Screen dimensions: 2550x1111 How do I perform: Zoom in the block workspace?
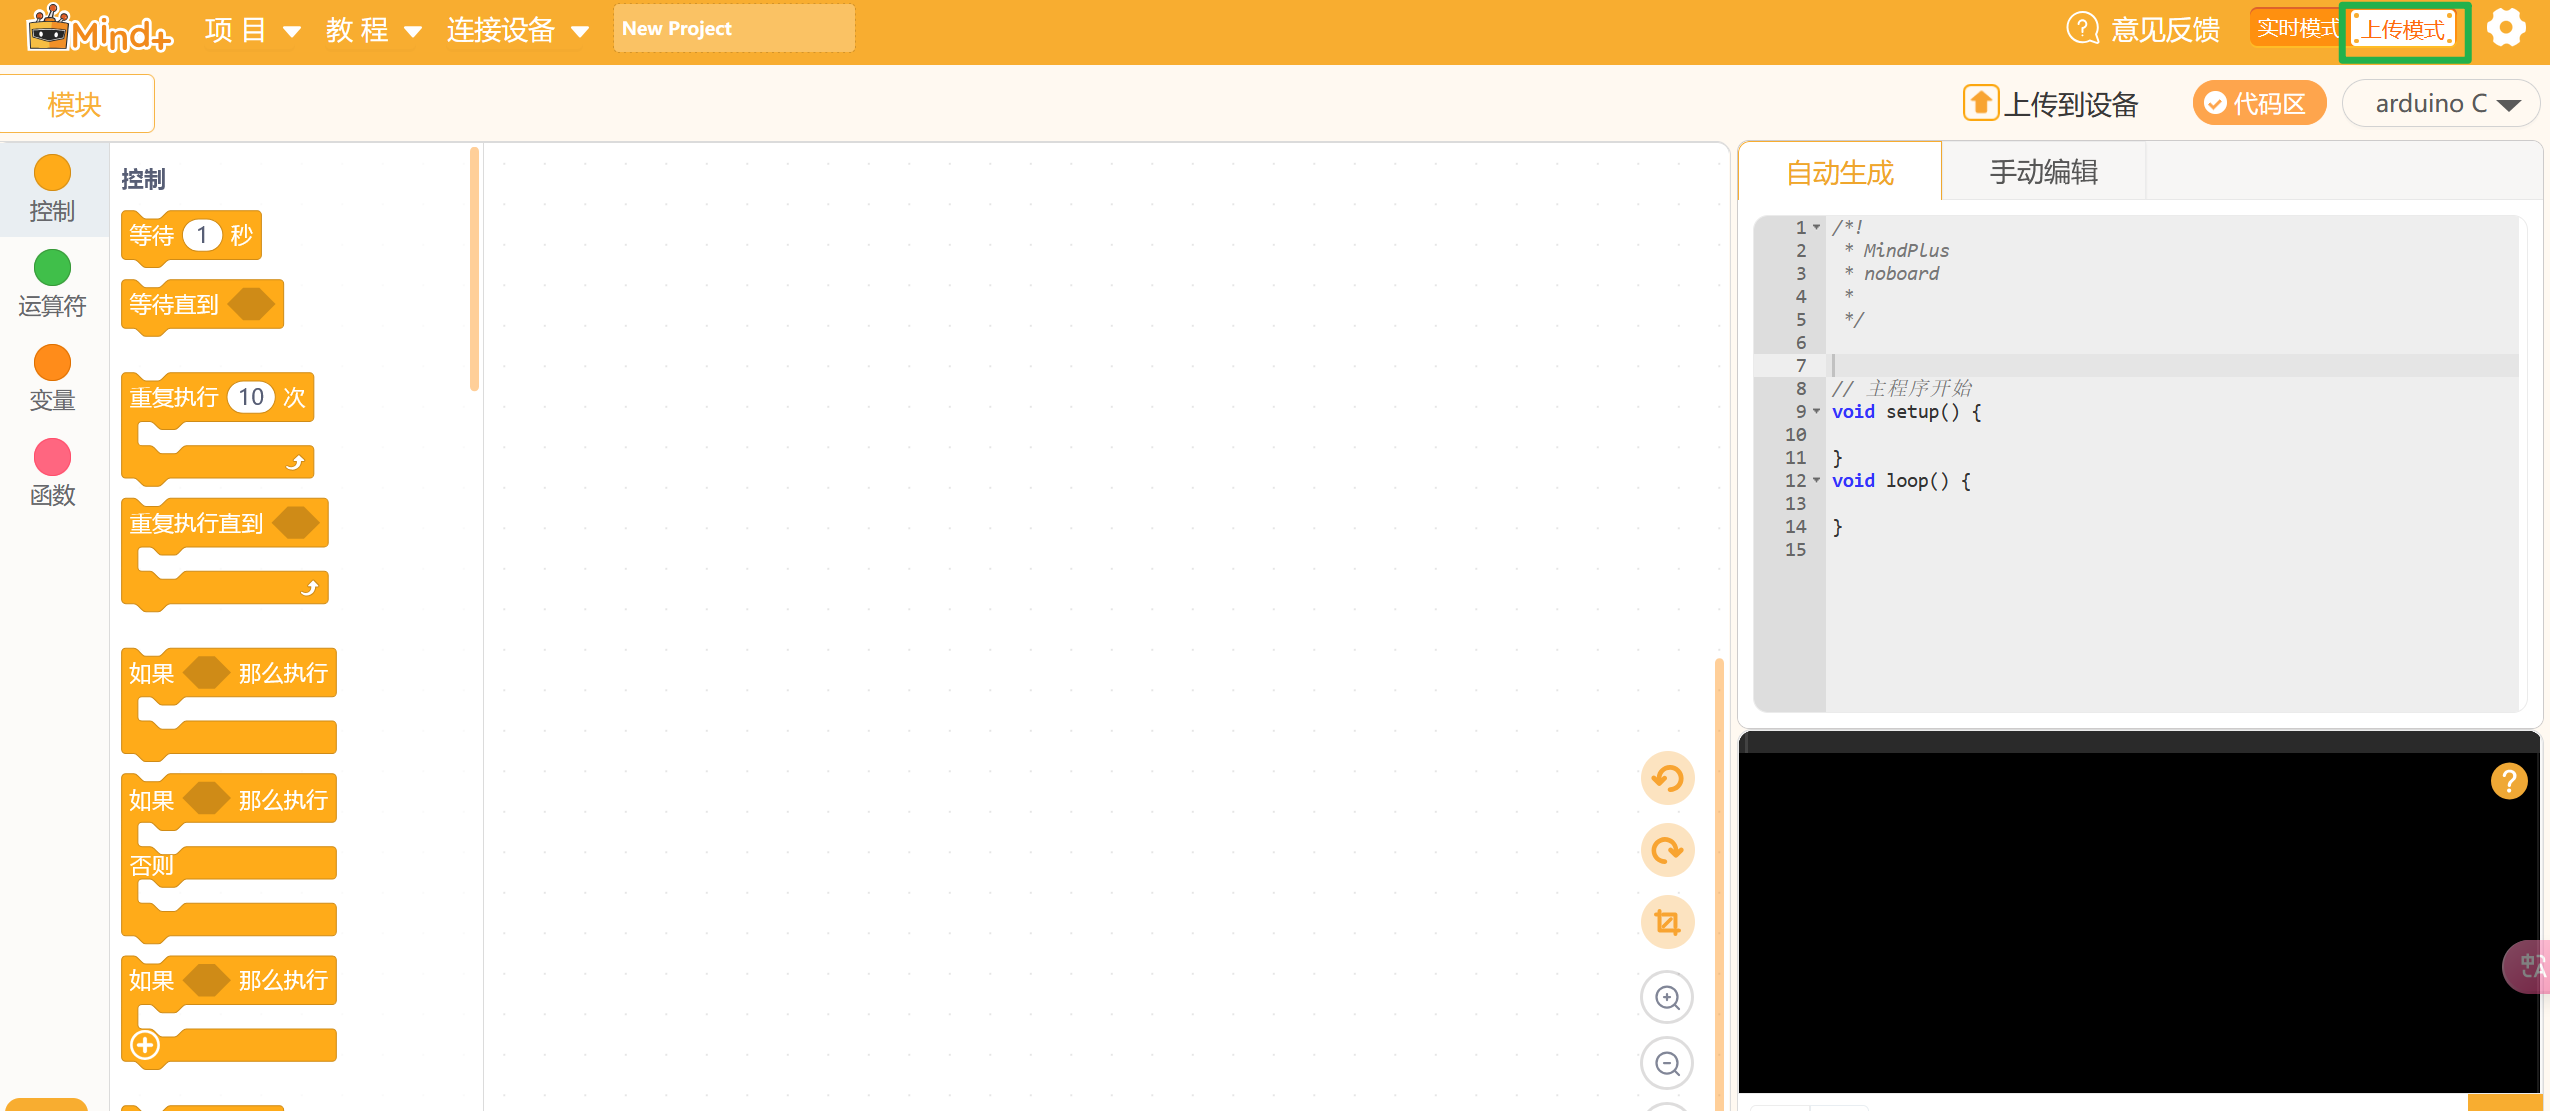pyautogui.click(x=1667, y=997)
